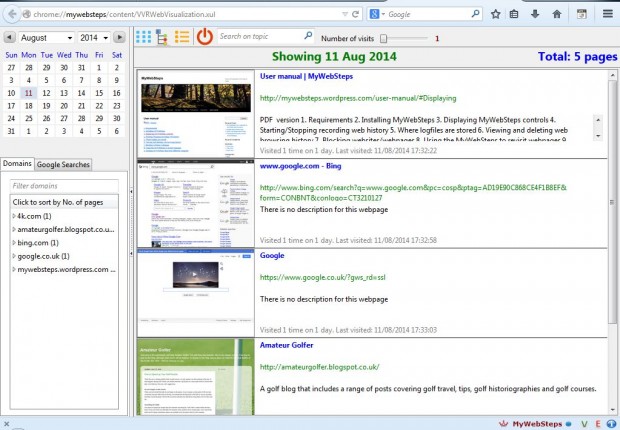Switch to the tree view
620x430 pixels.
pos(161,37)
